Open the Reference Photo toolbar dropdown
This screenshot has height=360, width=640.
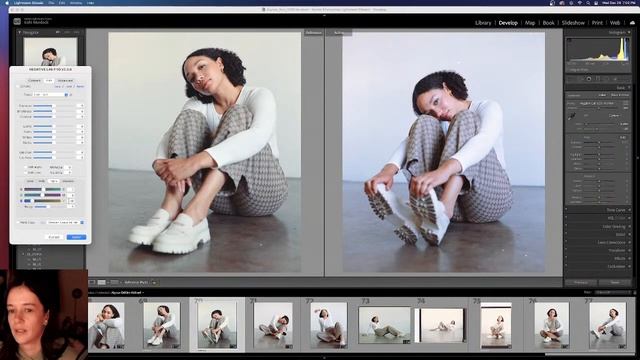click(x=154, y=282)
